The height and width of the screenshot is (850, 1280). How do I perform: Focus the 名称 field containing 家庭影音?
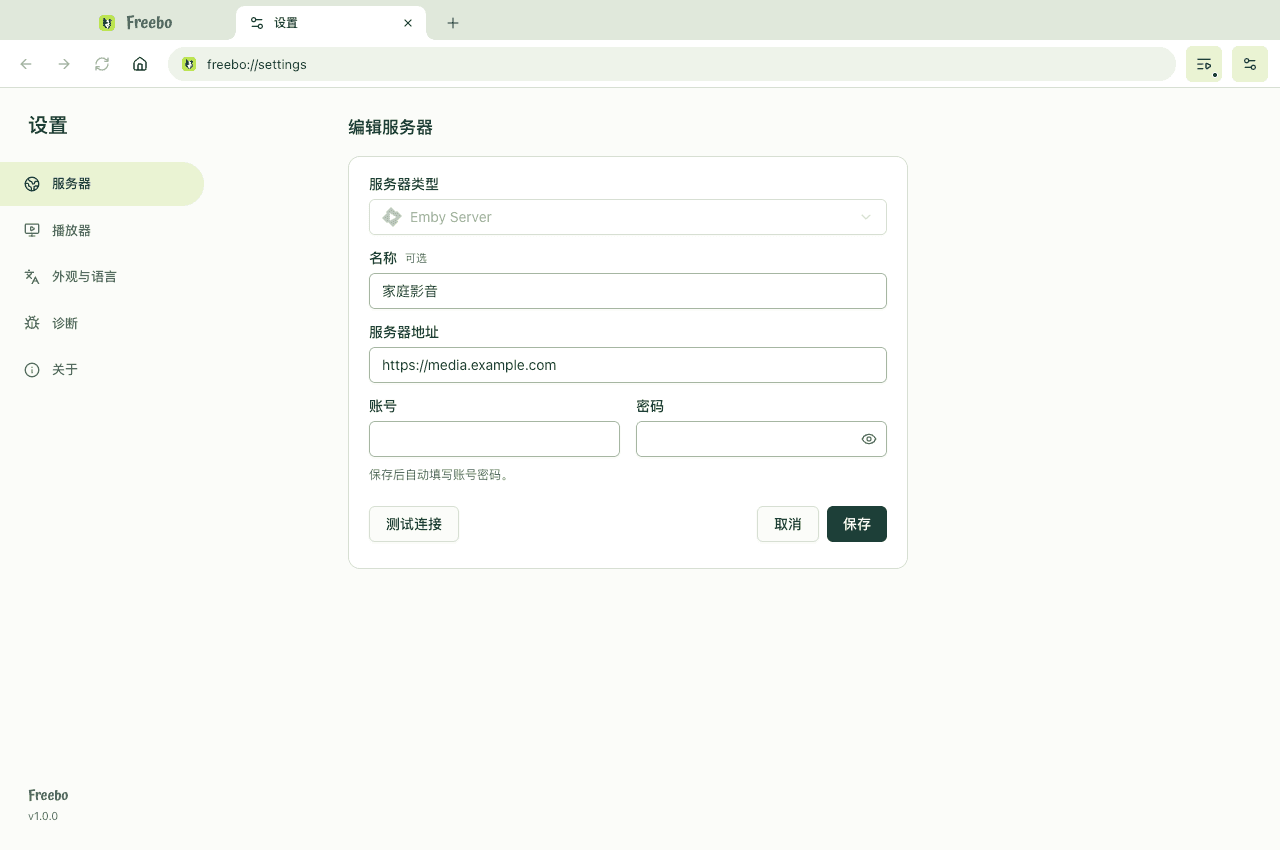pos(628,291)
